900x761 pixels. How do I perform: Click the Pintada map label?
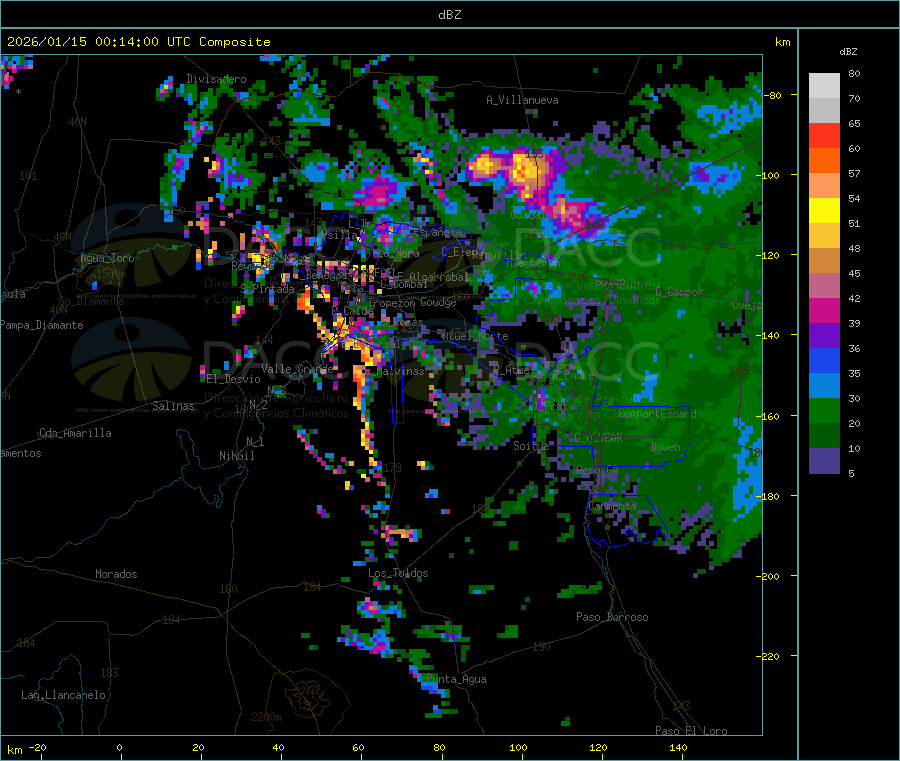click(273, 289)
